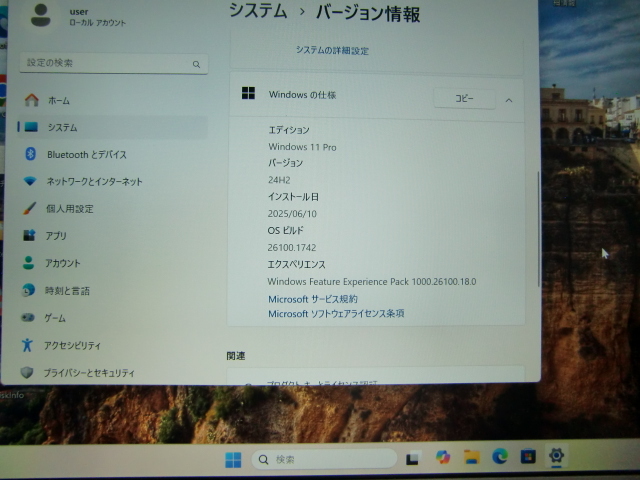Click the Accounts person icon in sidebar
640x480 pixels.
(x=28, y=262)
